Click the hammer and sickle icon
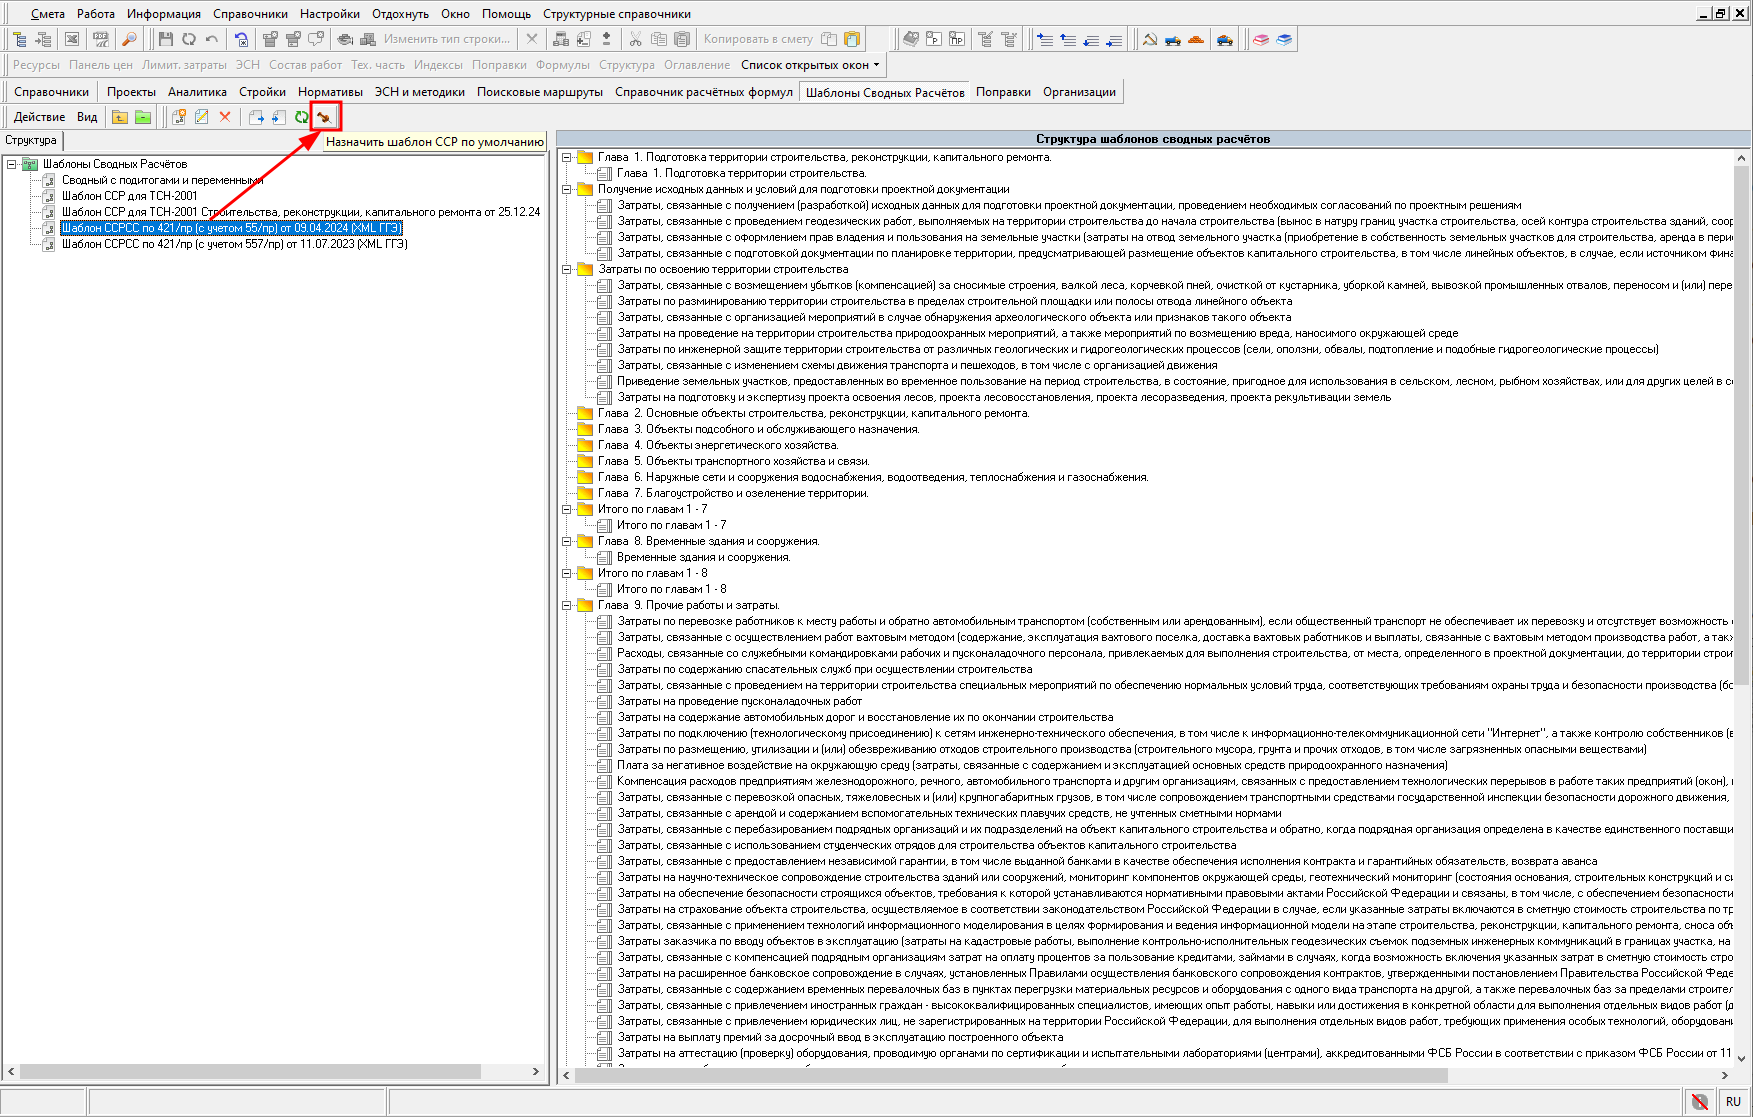 (1150, 39)
